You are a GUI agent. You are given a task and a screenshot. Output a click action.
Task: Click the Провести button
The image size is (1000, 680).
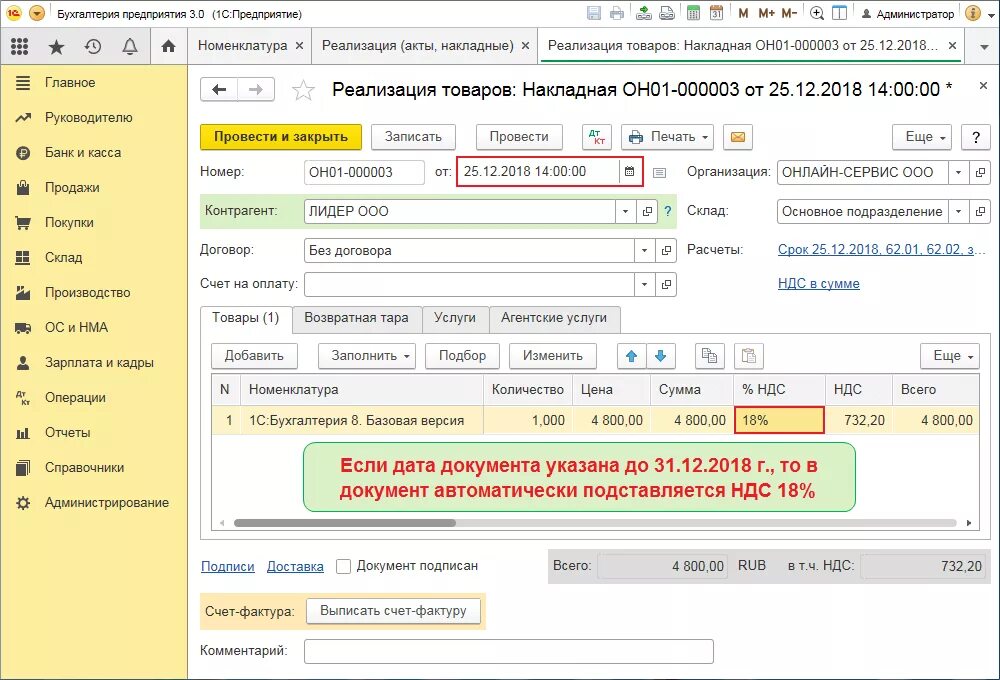(x=519, y=137)
